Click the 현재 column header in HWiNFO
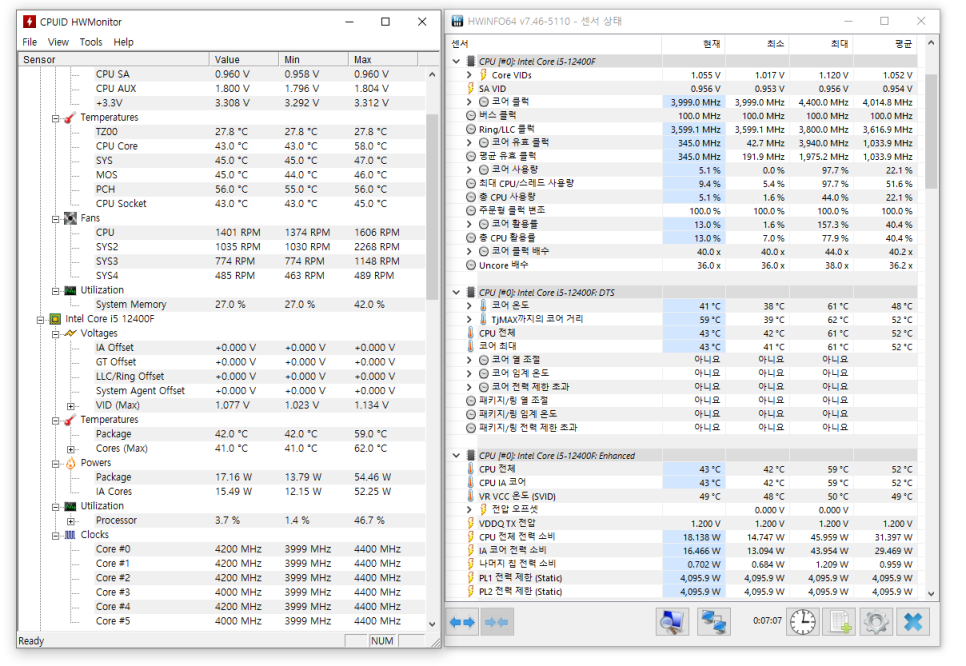966x666 pixels. [693, 44]
